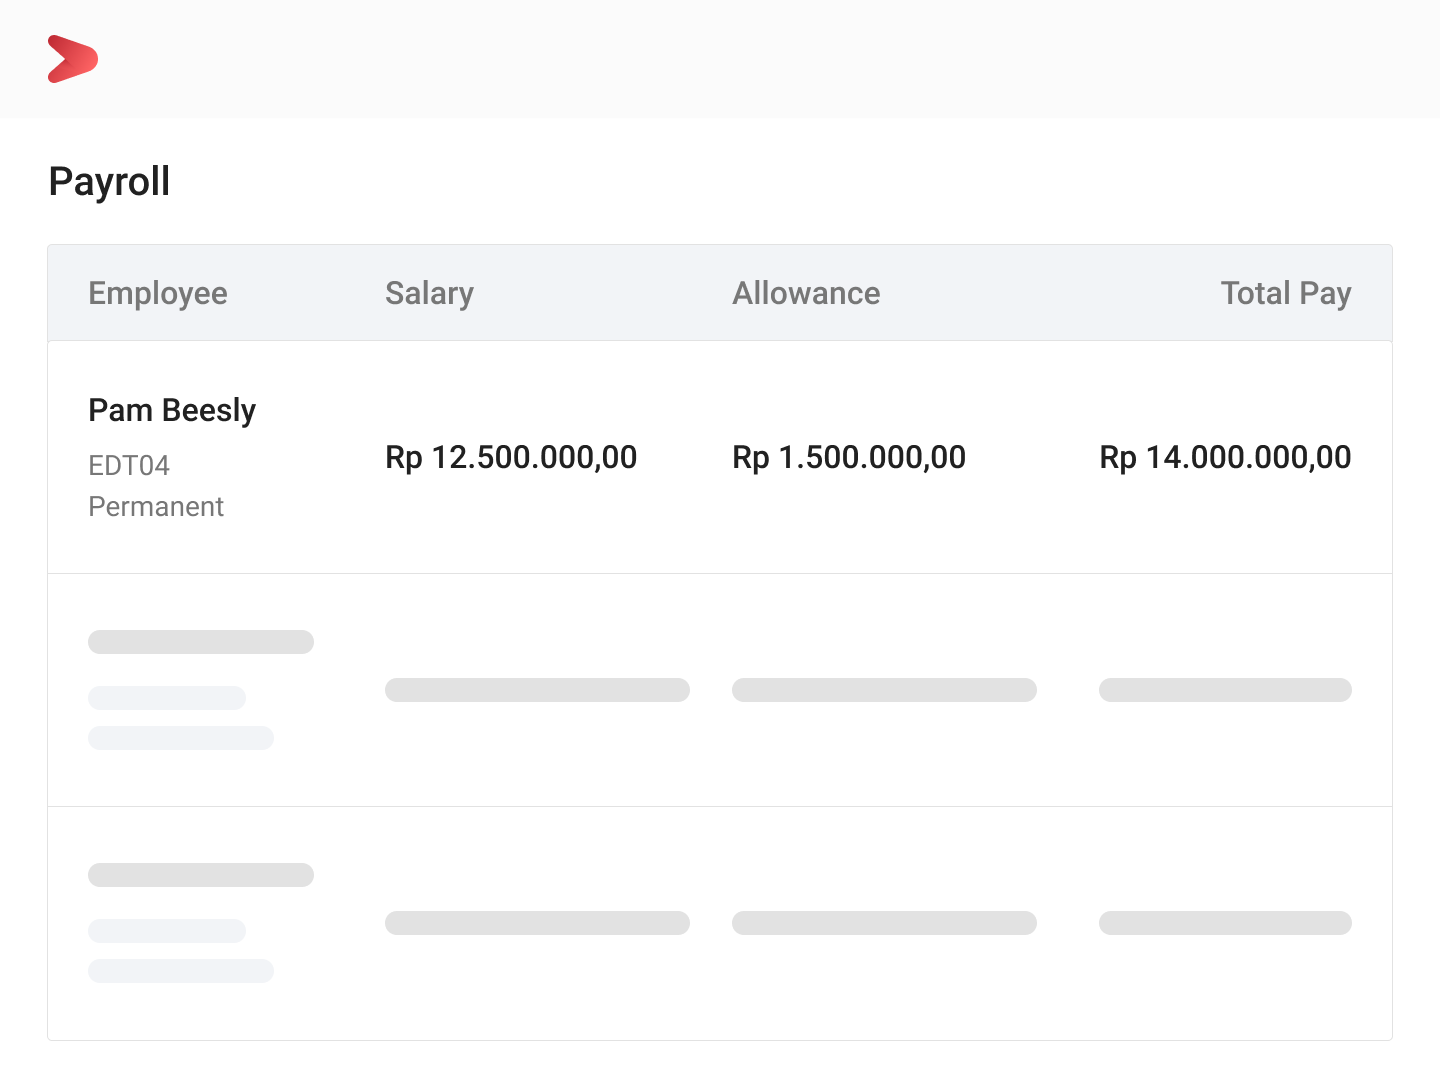Open the Pam Beesly employee name
1440x1079 pixels.
(172, 410)
